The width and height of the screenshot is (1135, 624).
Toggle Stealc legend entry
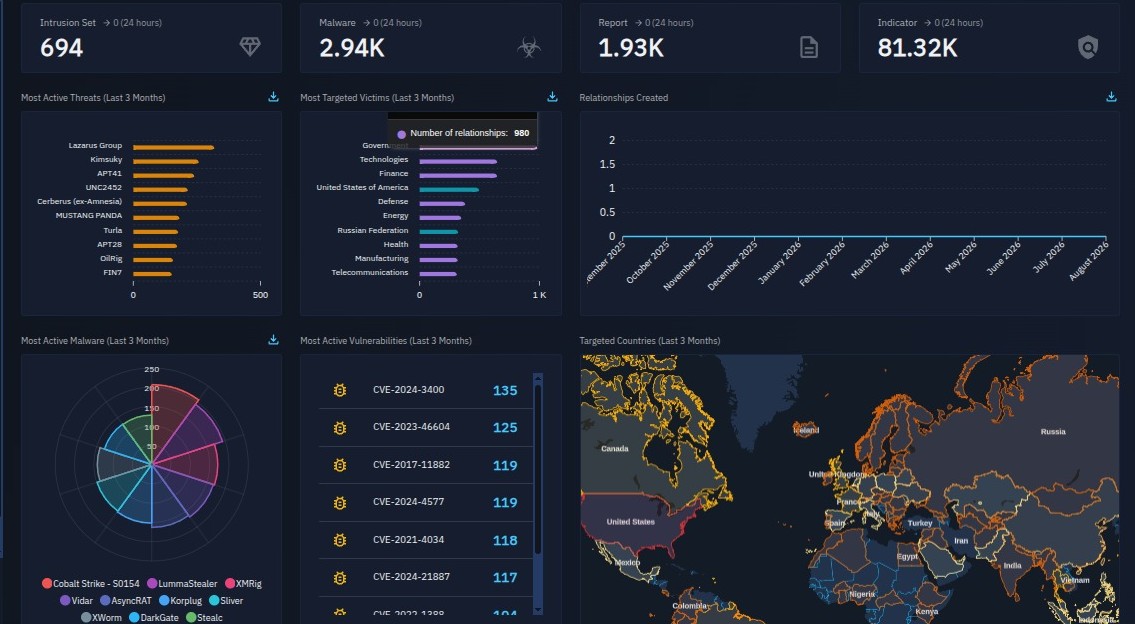(204, 617)
